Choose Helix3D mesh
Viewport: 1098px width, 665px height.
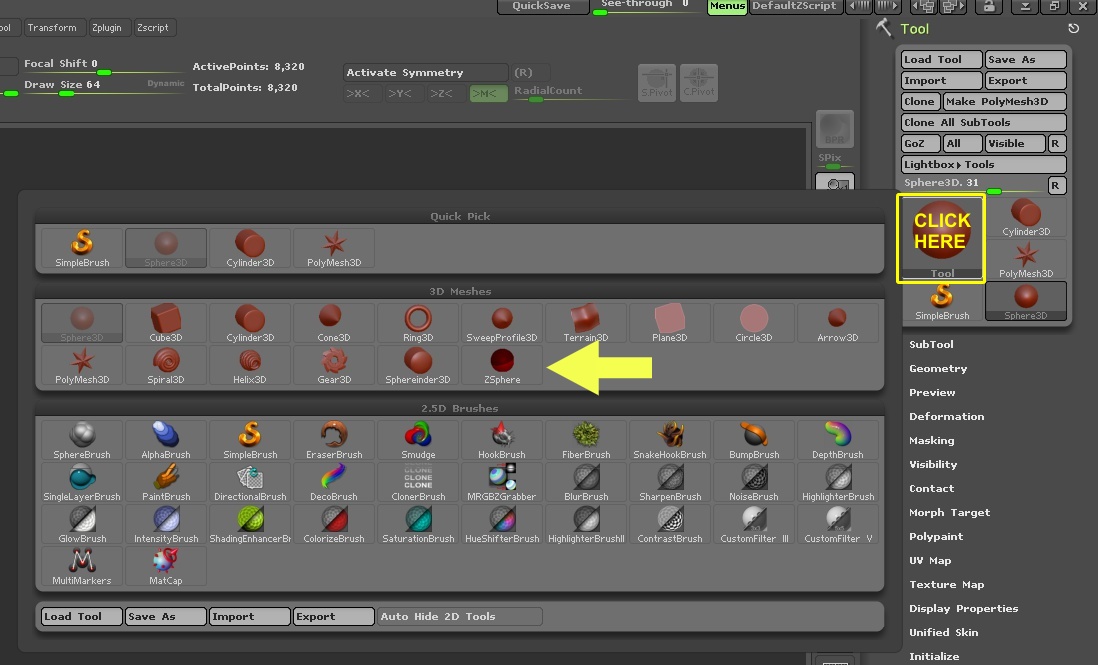coord(250,365)
